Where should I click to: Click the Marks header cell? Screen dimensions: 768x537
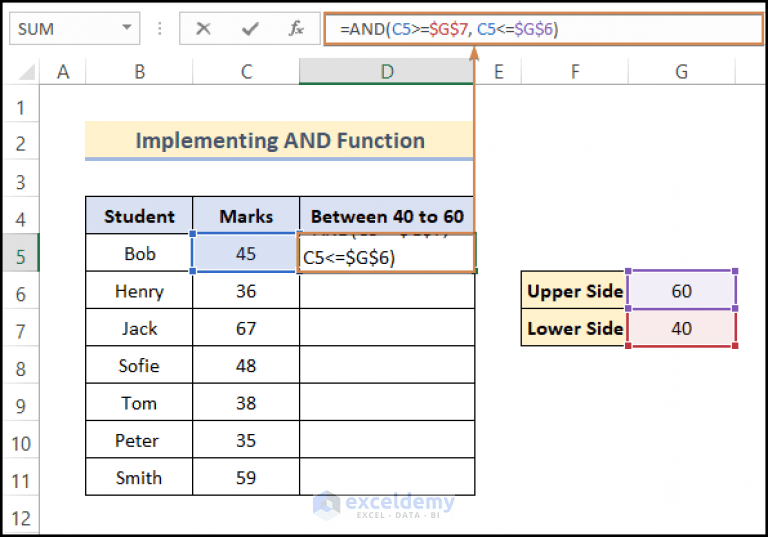[x=246, y=216]
